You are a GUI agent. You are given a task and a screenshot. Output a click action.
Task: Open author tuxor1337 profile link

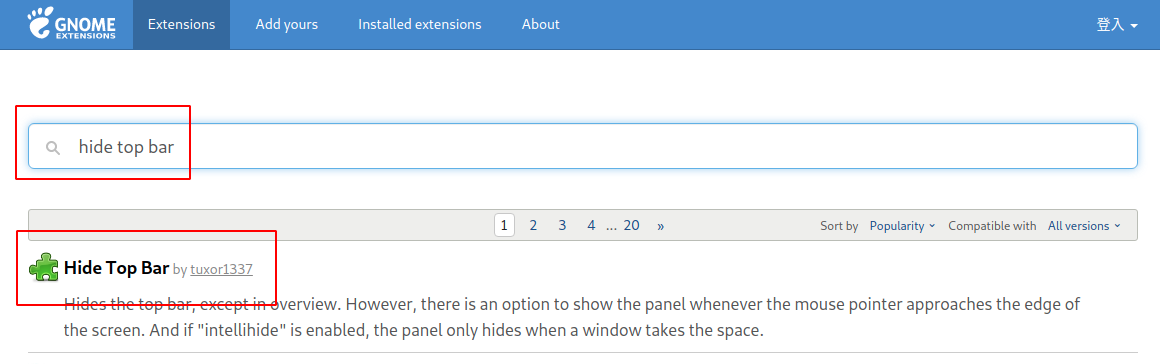click(221, 269)
